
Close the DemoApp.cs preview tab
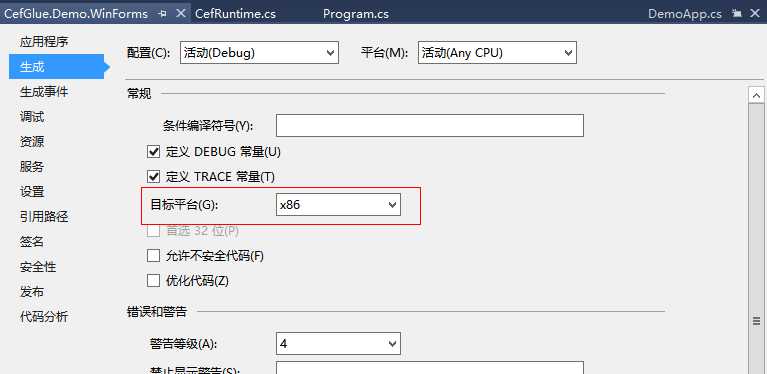tap(755, 13)
